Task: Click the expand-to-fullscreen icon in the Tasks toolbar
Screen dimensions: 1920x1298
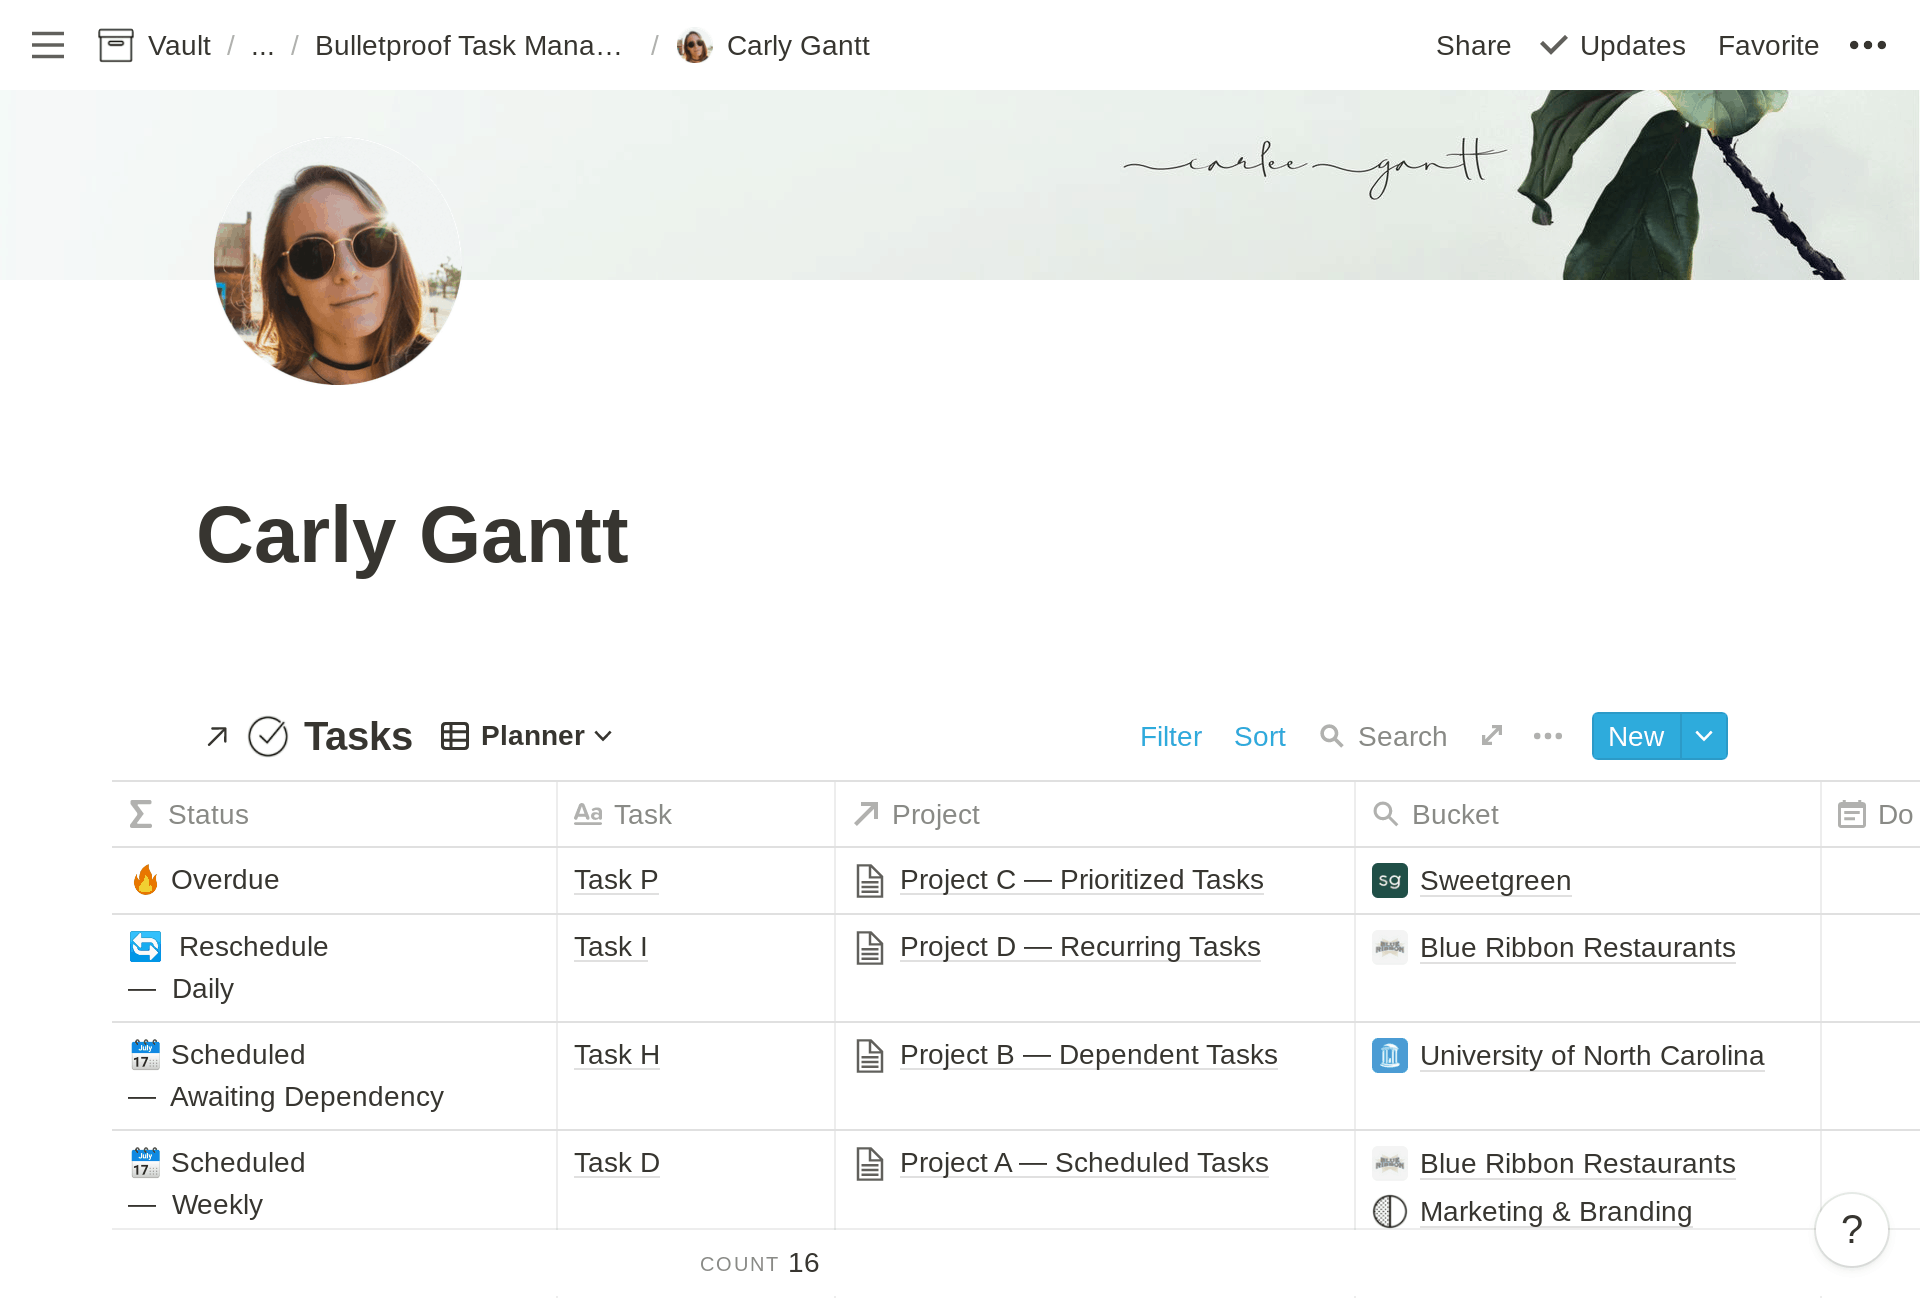Action: (1491, 735)
